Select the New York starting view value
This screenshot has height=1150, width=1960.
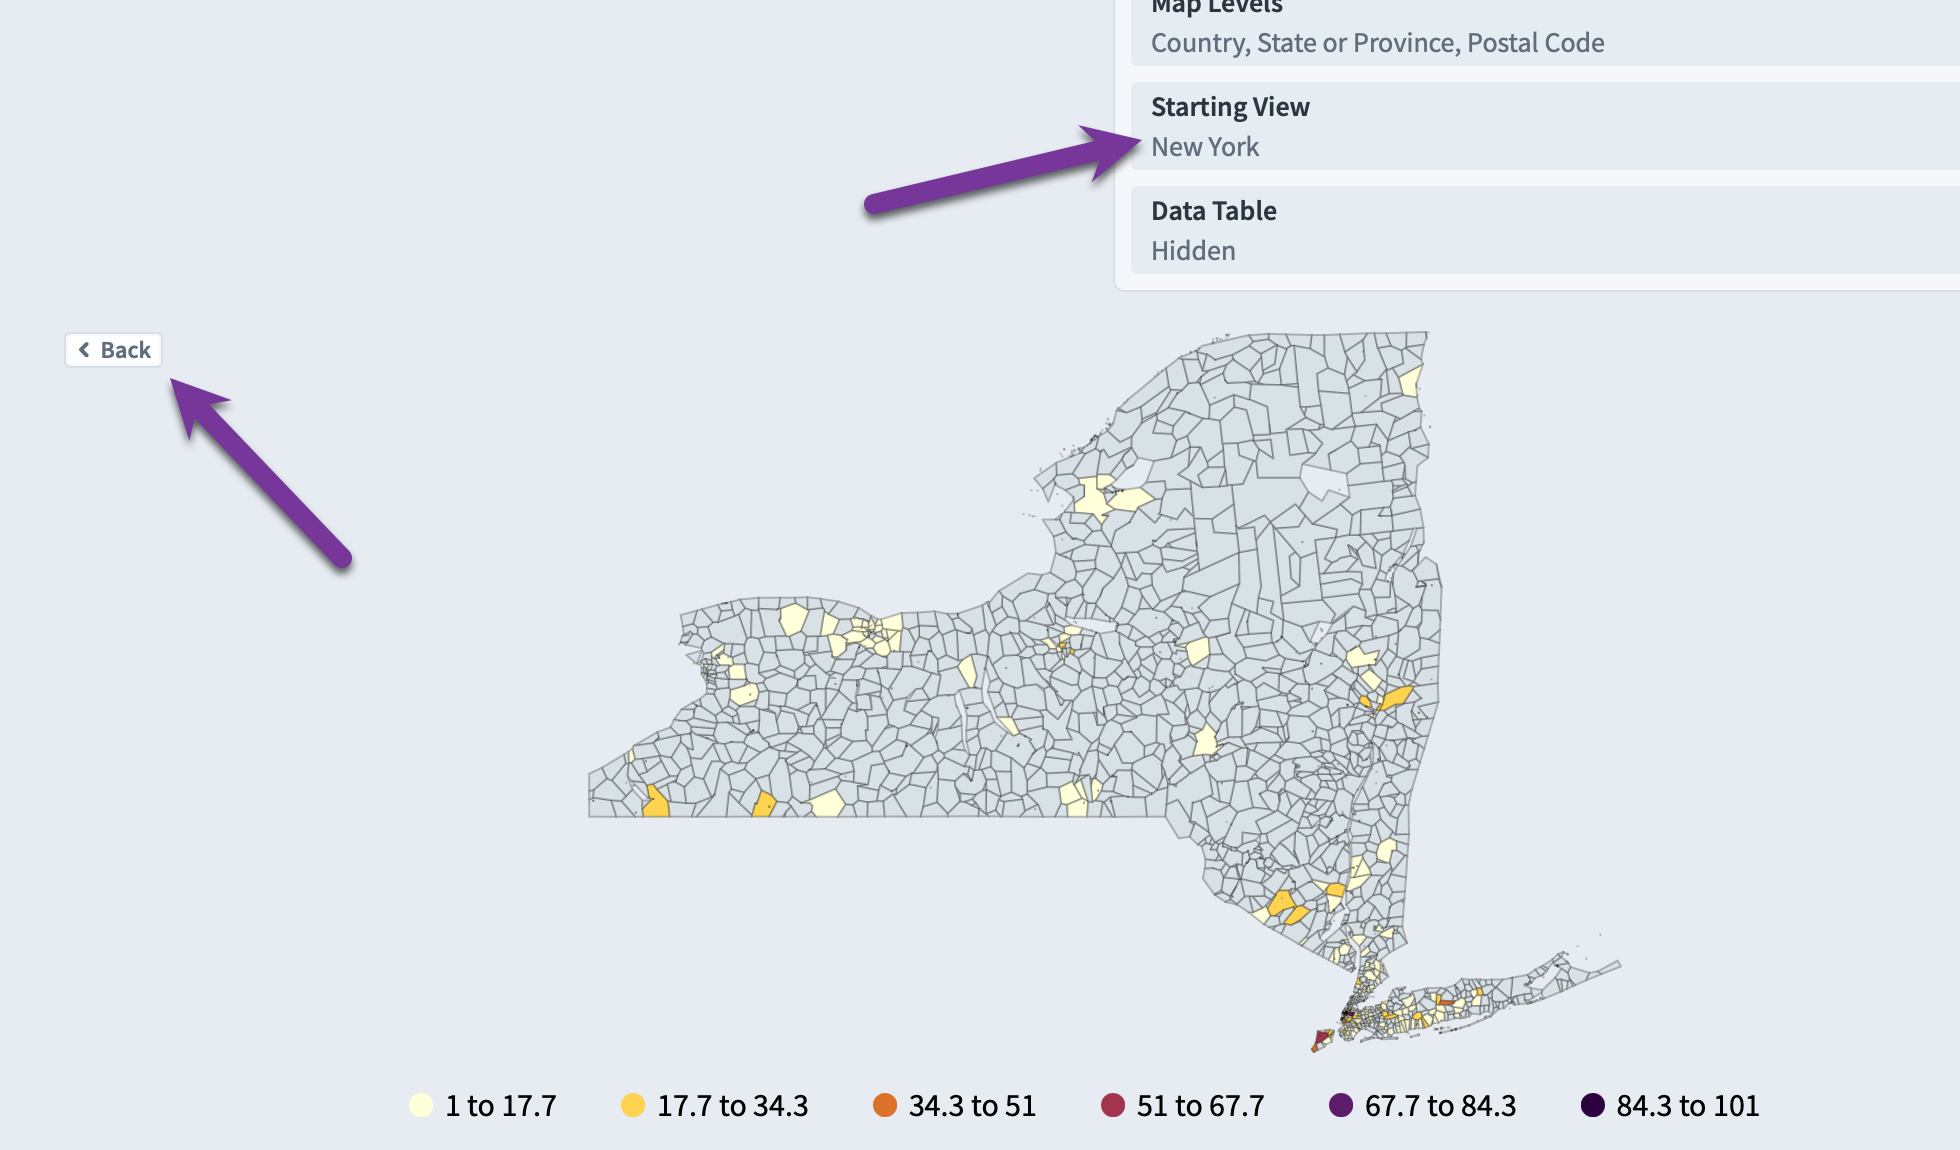click(1205, 147)
